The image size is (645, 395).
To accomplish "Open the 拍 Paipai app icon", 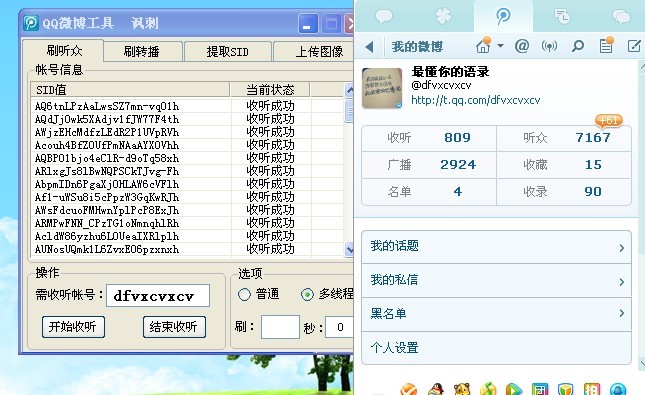I will (592, 389).
